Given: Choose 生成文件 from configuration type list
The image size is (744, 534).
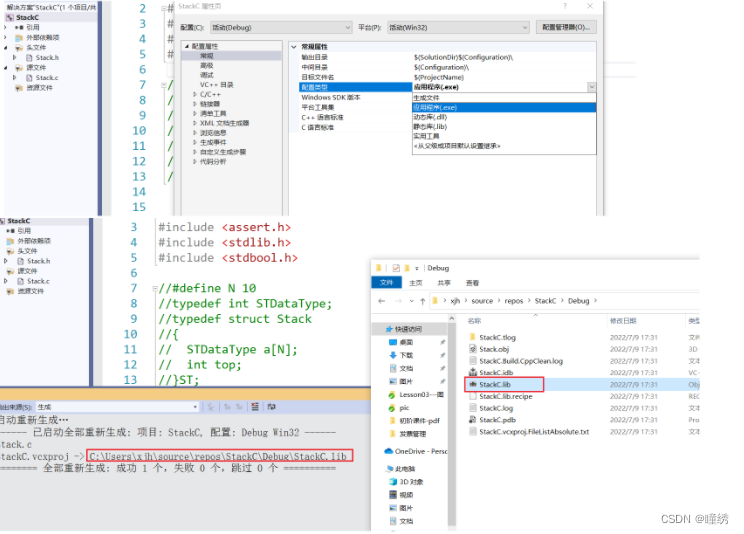Looking at the screenshot, I should pyautogui.click(x=504, y=98).
